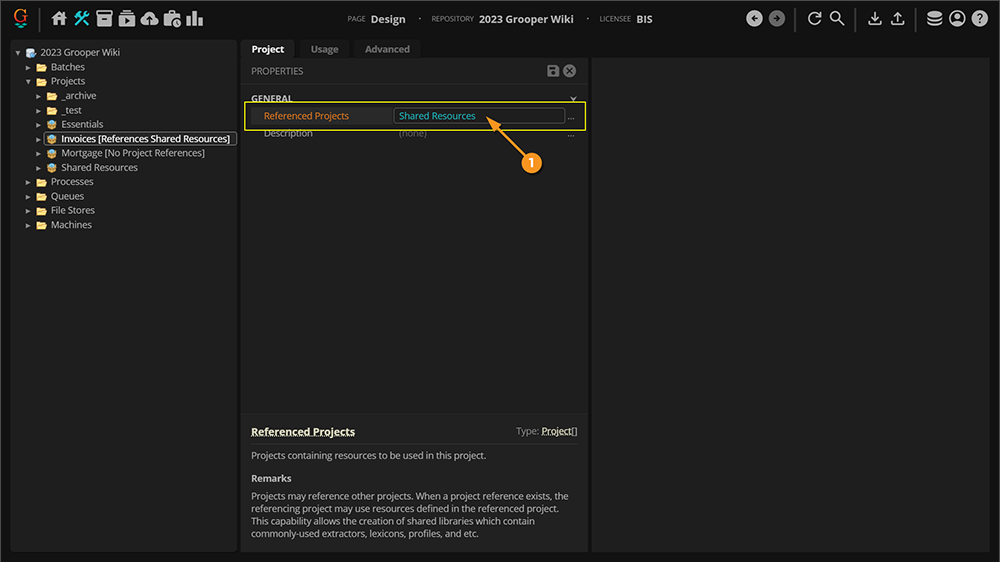The image size is (1000, 562).
Task: Collapse the GENERAL properties section
Action: click(x=573, y=99)
